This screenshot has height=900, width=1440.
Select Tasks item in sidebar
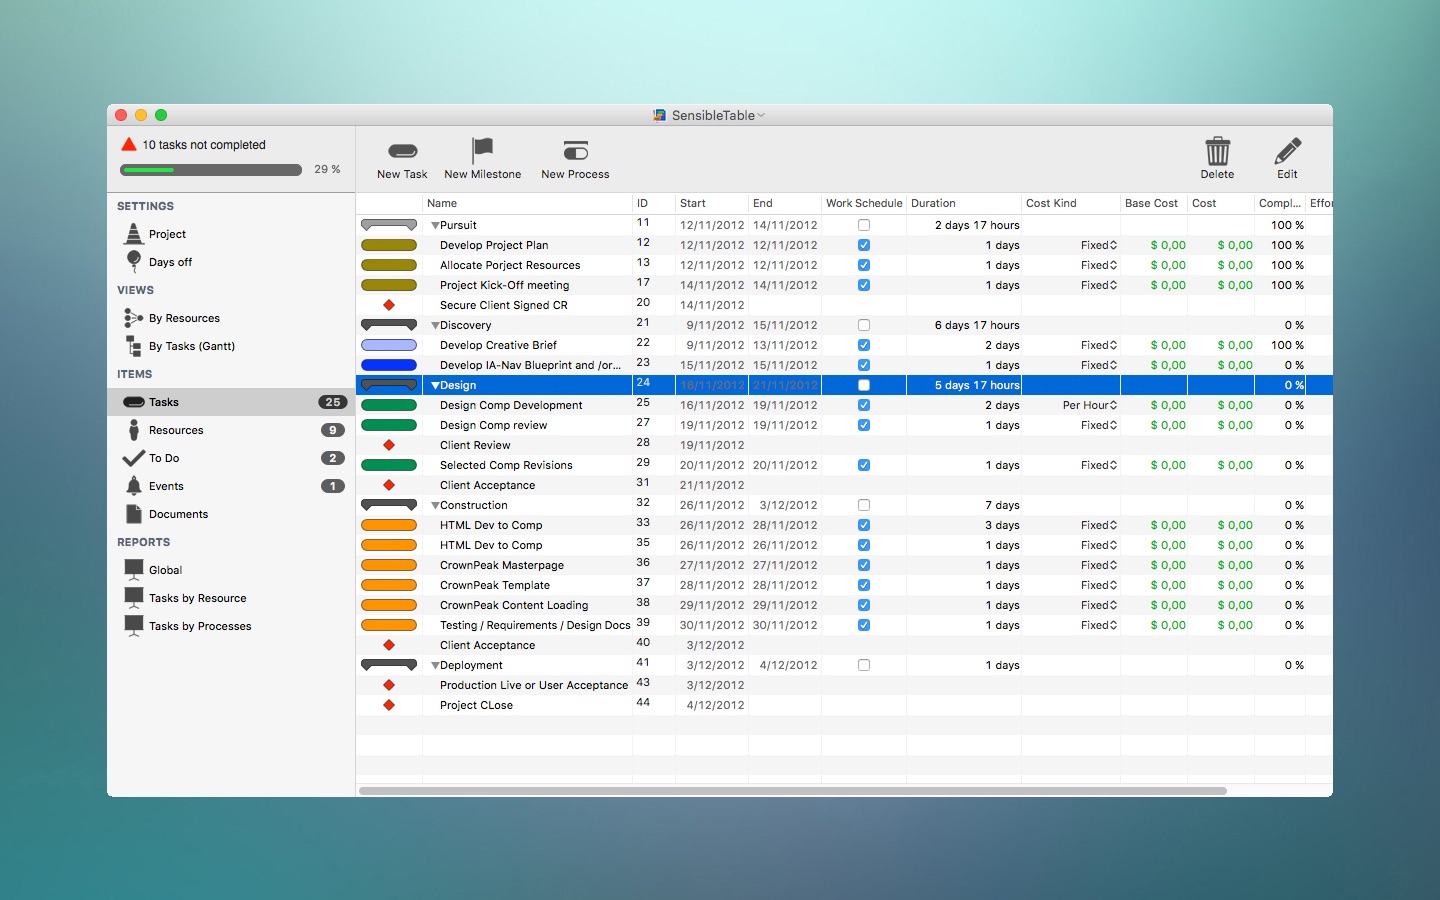pyautogui.click(x=231, y=402)
